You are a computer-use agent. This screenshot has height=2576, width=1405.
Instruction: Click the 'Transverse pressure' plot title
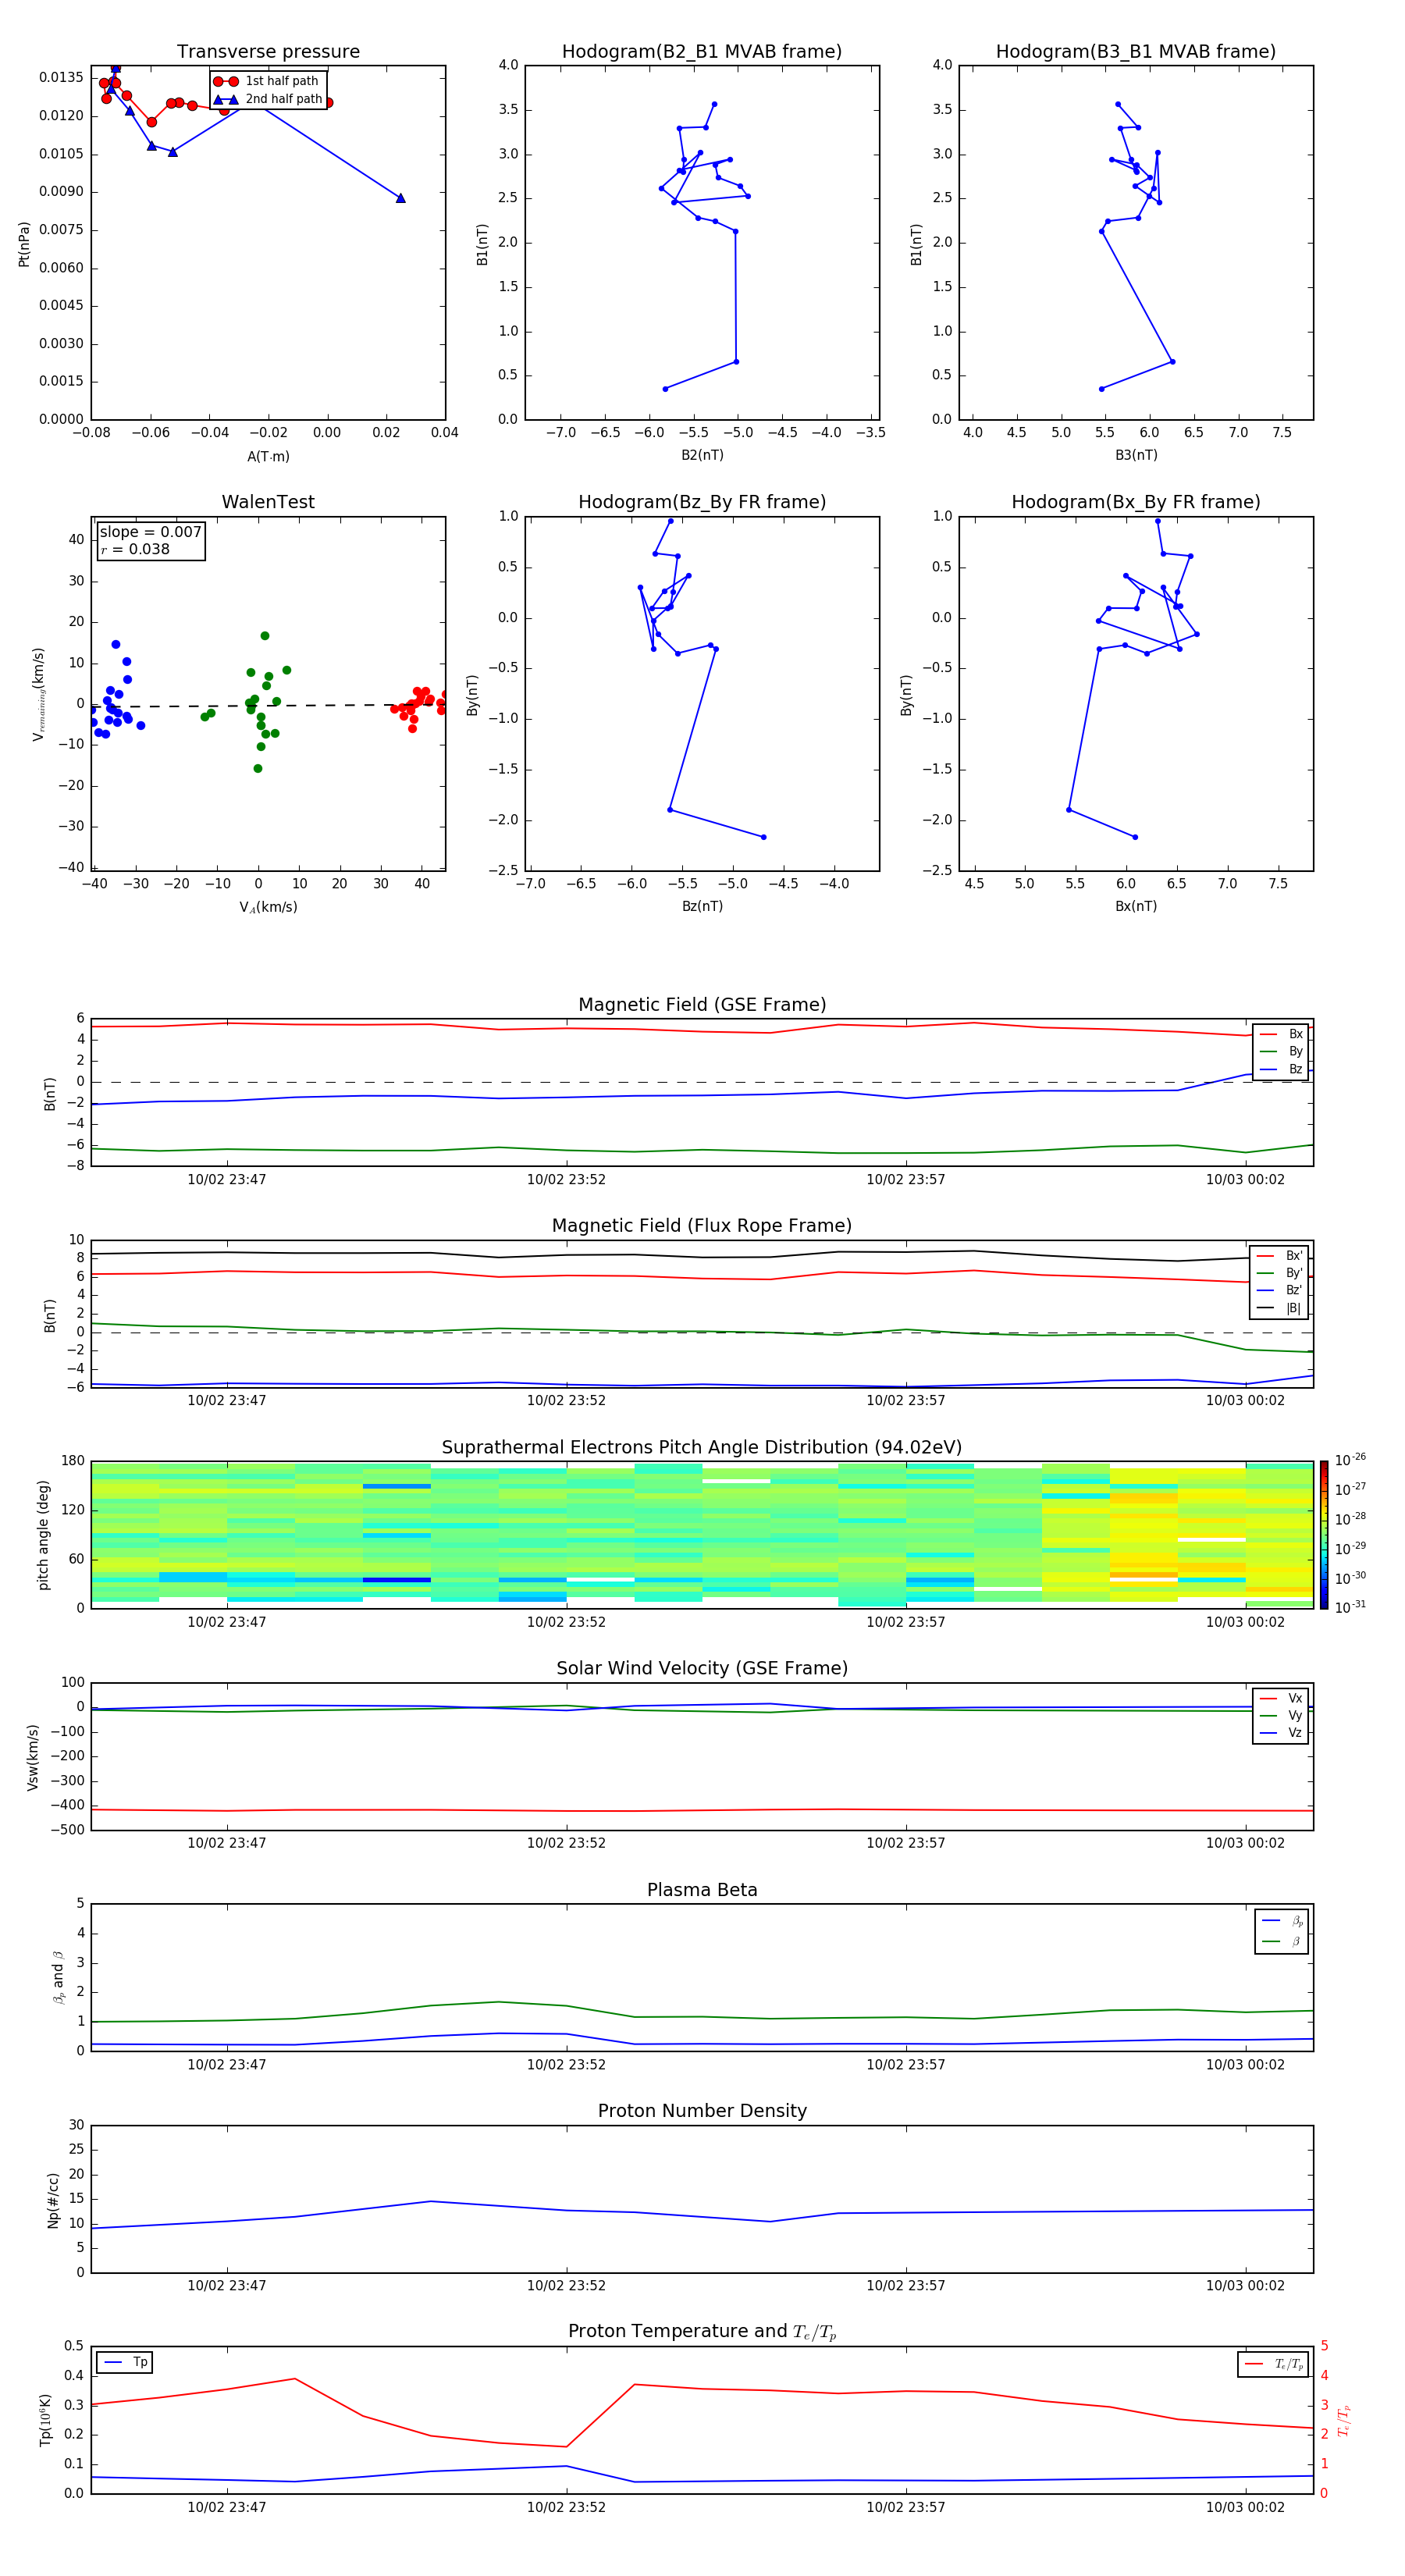click(x=268, y=52)
